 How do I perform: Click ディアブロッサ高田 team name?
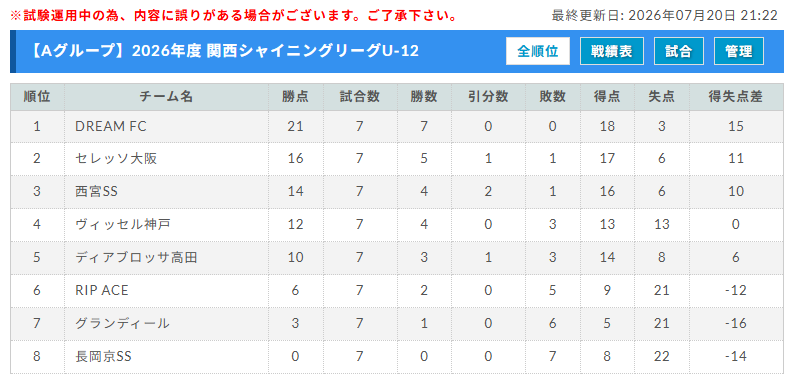[136, 258]
